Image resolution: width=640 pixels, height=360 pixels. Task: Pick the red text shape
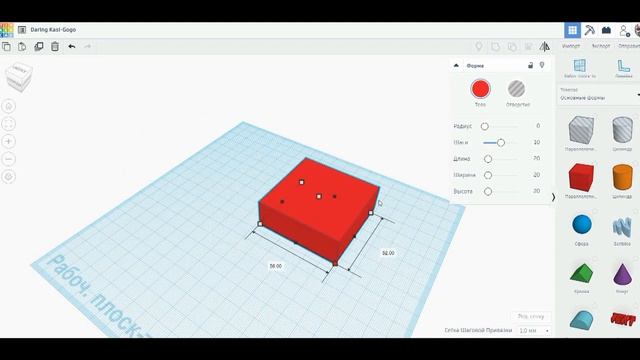(x=623, y=319)
